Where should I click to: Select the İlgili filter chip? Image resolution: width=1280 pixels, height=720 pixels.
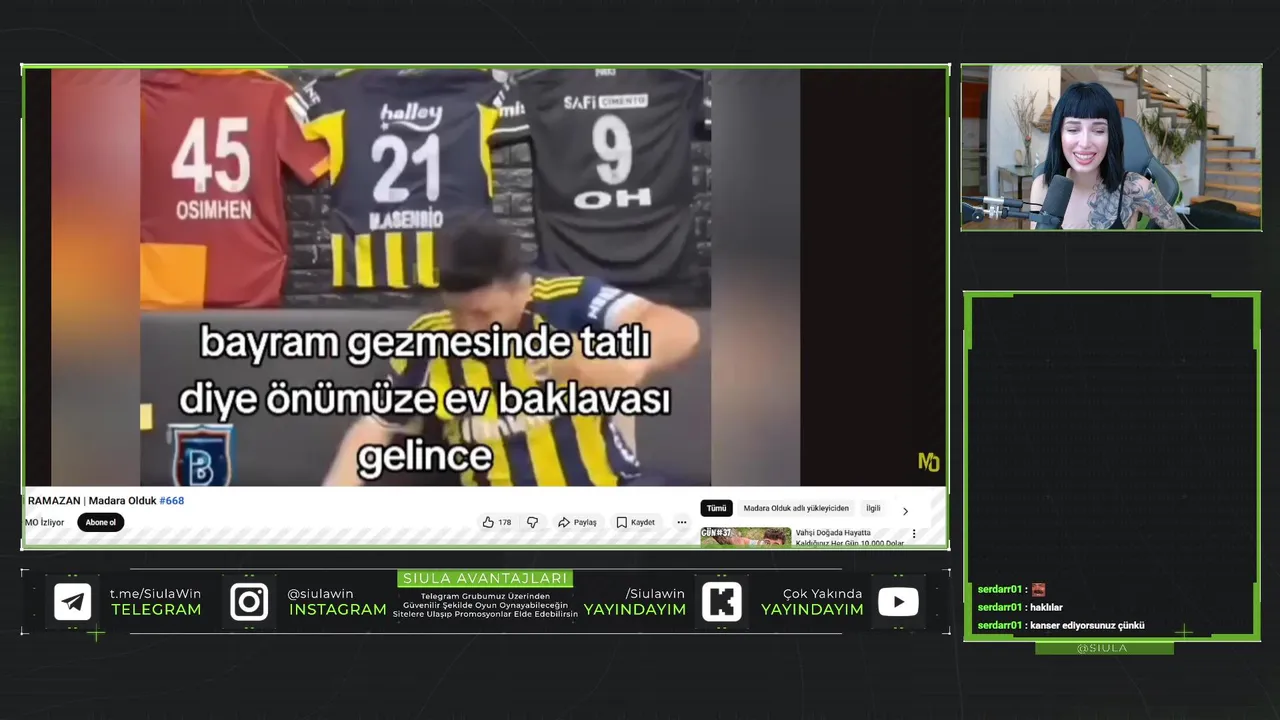point(873,508)
